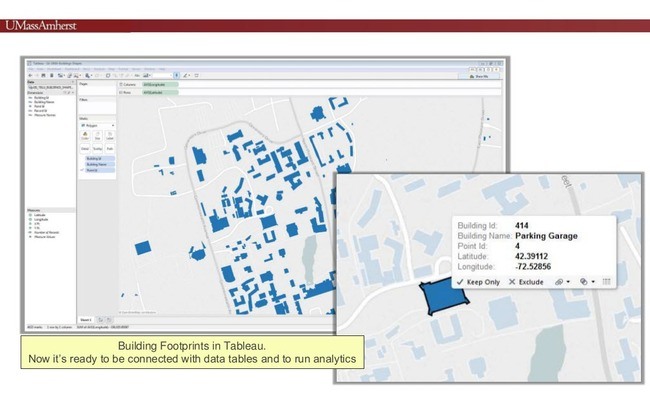Click the 'Parking Garage' building name value
The height and width of the screenshot is (407, 650).
pyautogui.click(x=546, y=236)
